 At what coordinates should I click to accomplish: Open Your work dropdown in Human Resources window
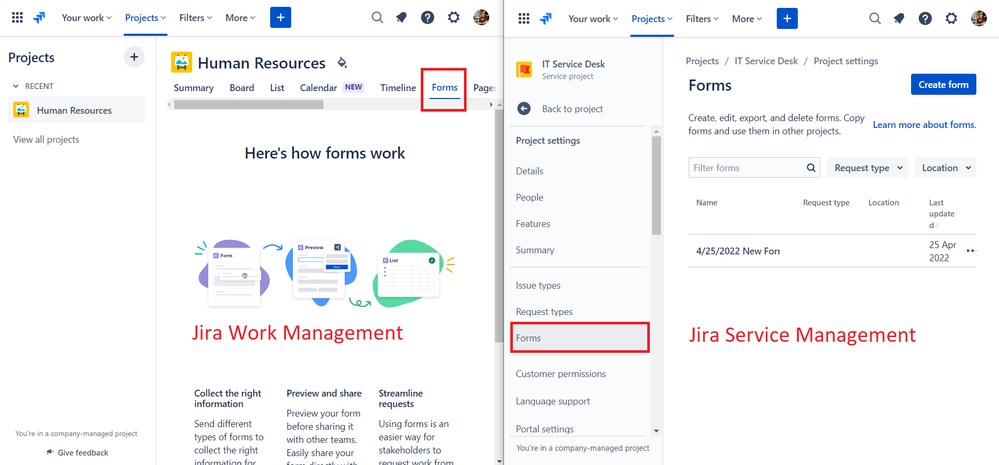point(87,18)
